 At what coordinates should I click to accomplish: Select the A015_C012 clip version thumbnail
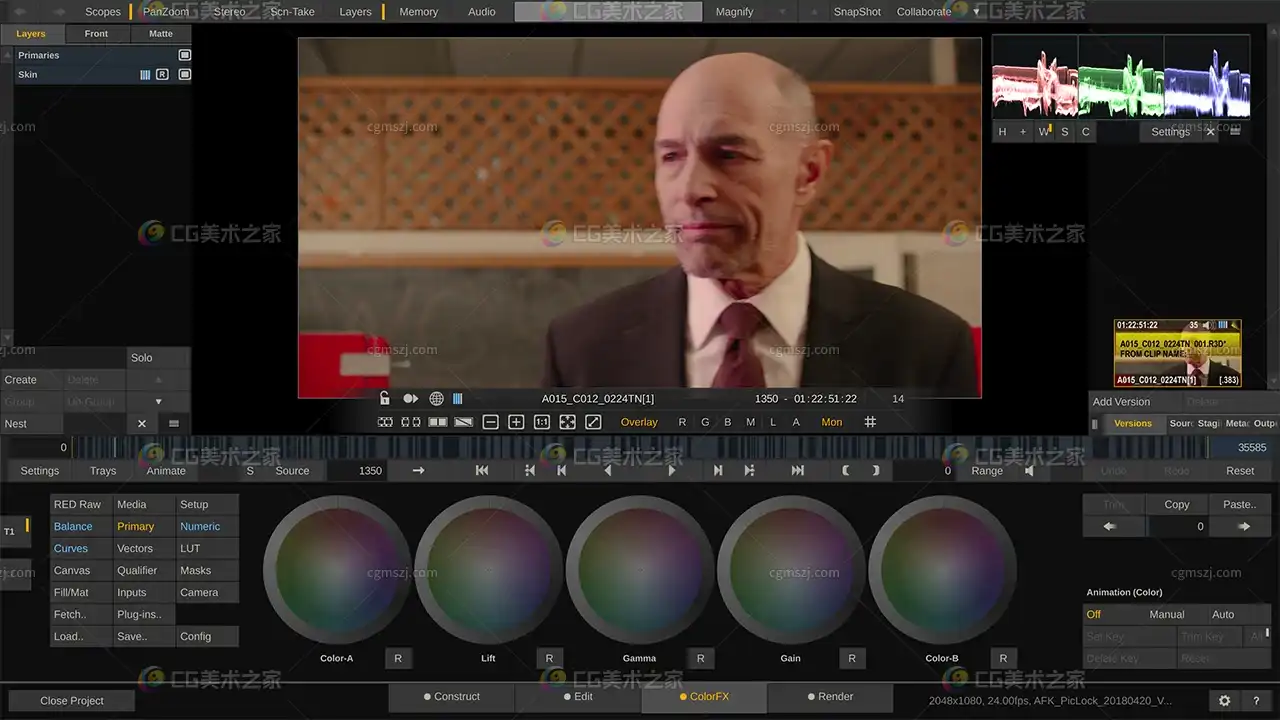[1177, 353]
